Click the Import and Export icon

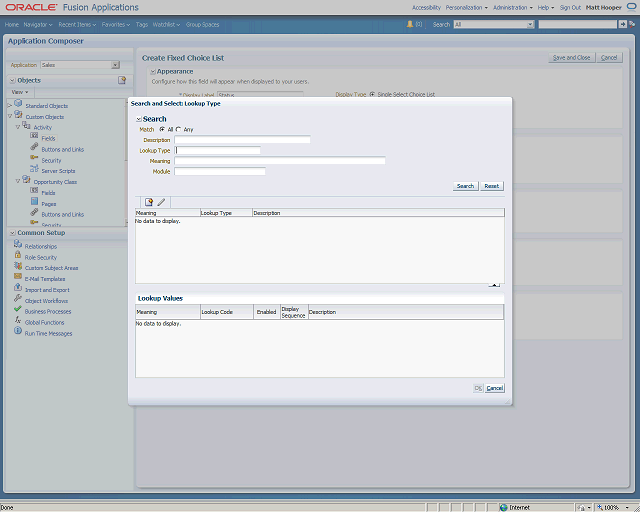18,287
